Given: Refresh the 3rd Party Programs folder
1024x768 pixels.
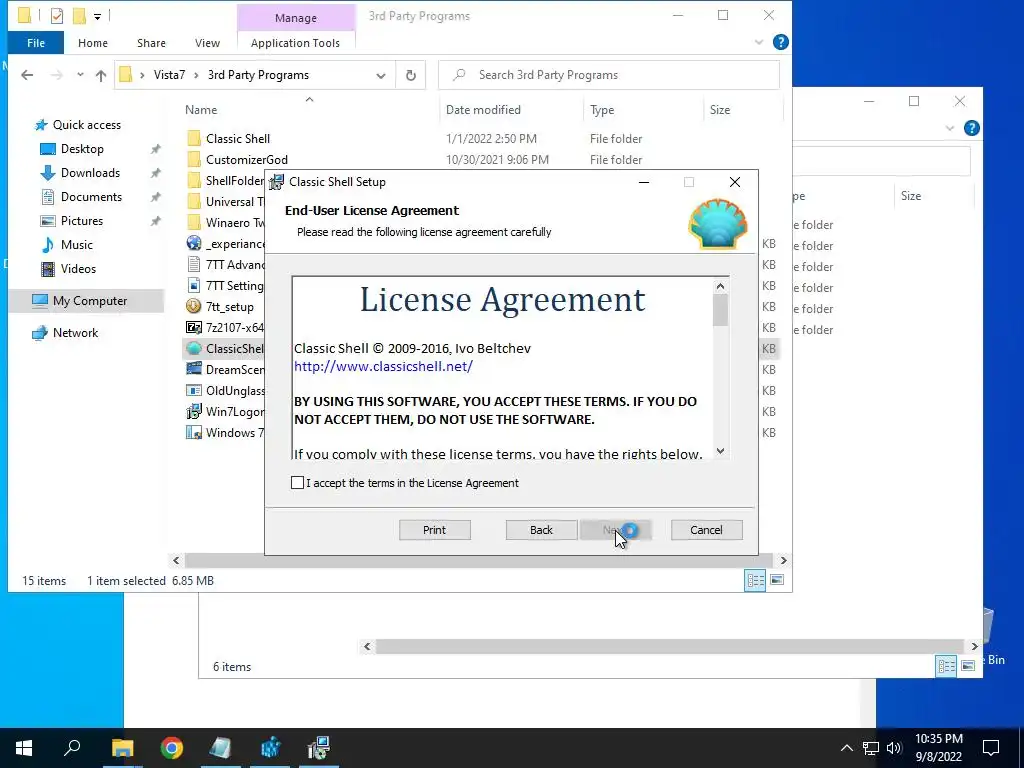Looking at the screenshot, I should (411, 75).
